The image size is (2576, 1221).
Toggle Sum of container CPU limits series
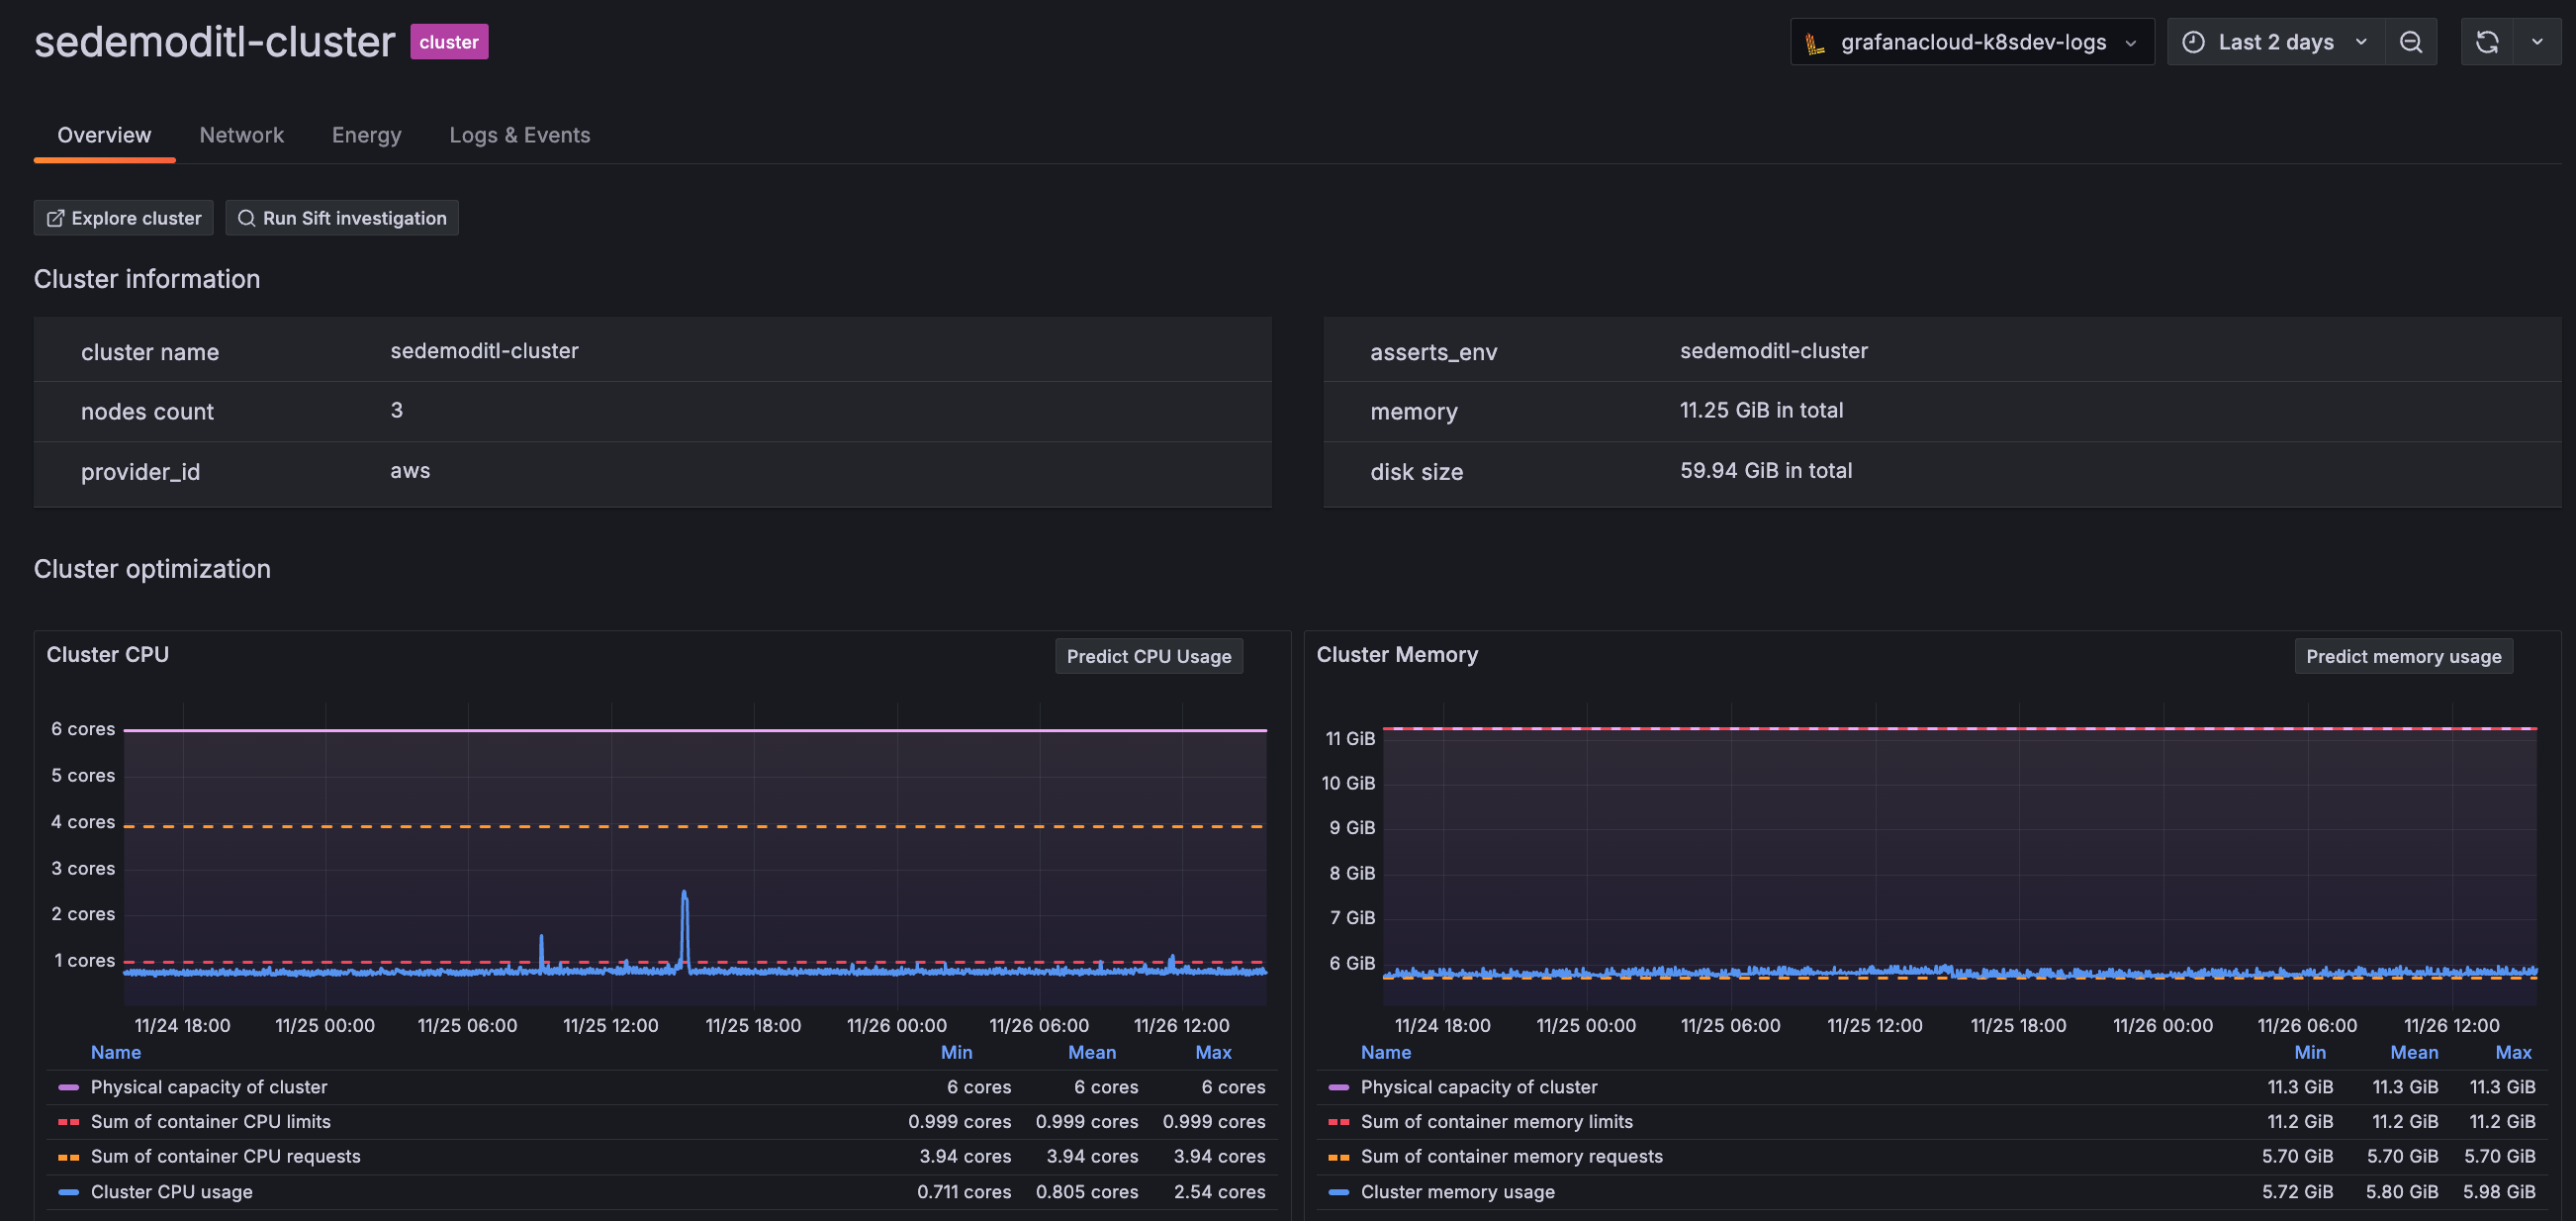(210, 1121)
